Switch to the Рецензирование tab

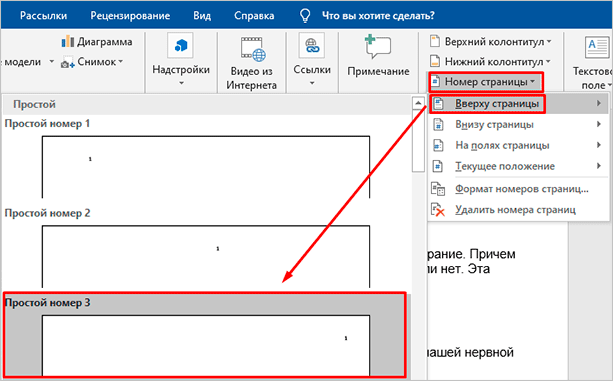tap(130, 16)
